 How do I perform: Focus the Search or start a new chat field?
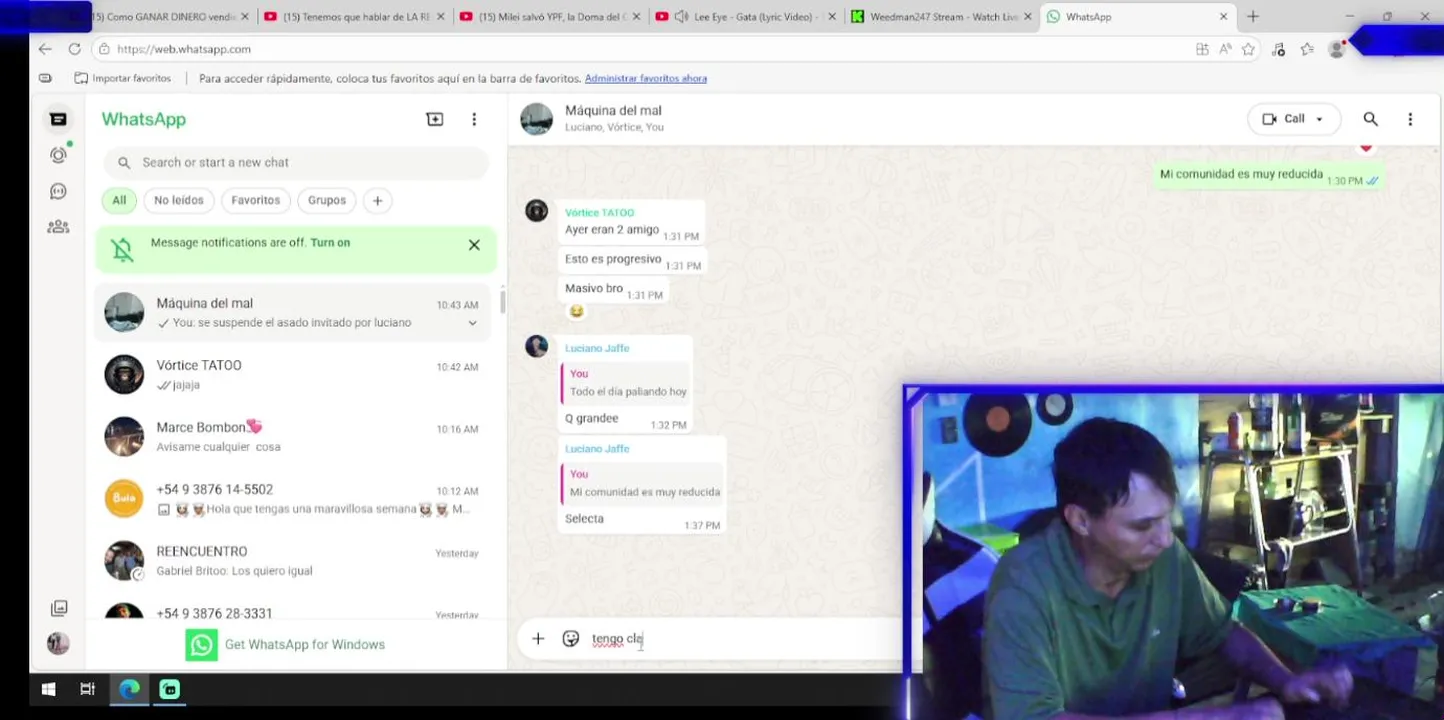[x=296, y=162]
